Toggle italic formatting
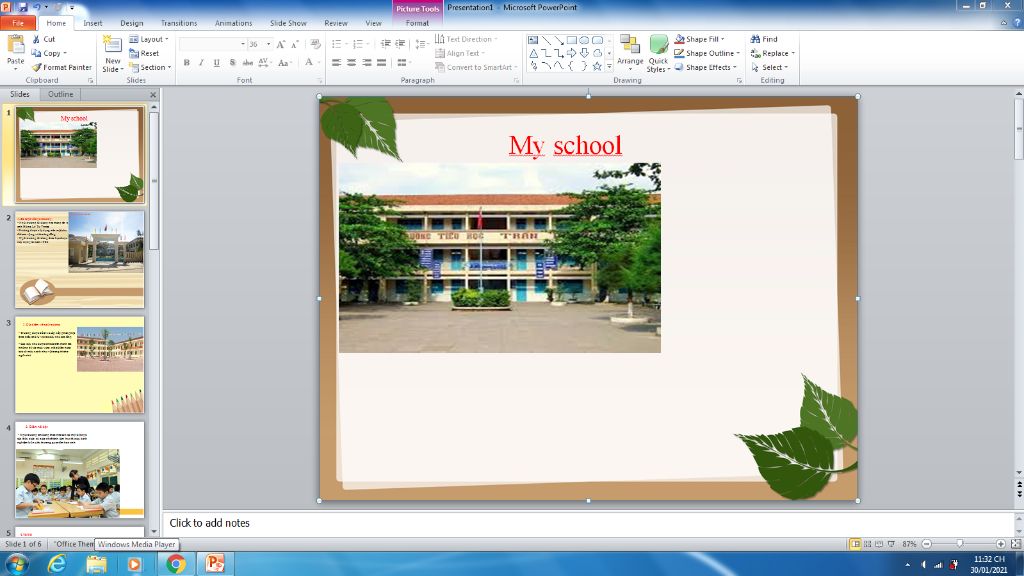This screenshot has width=1024, height=576. [202, 62]
